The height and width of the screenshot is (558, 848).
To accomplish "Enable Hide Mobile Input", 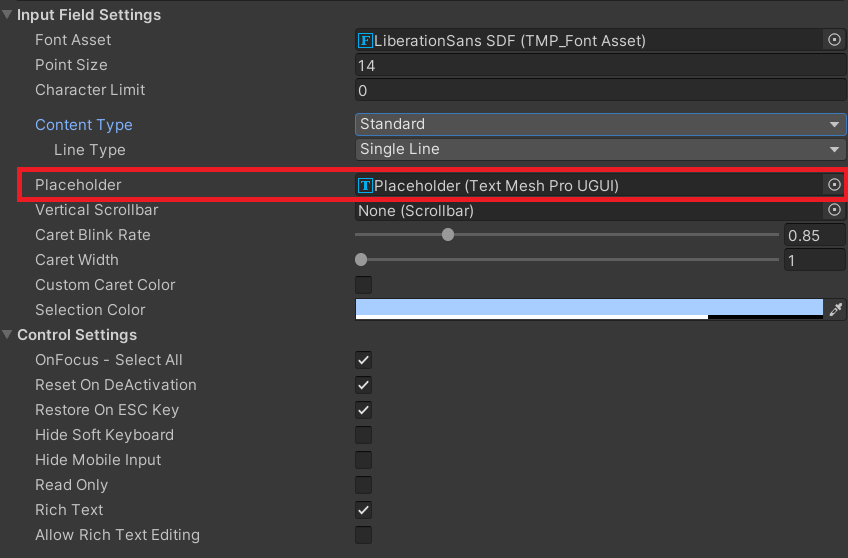I will (x=363, y=460).
